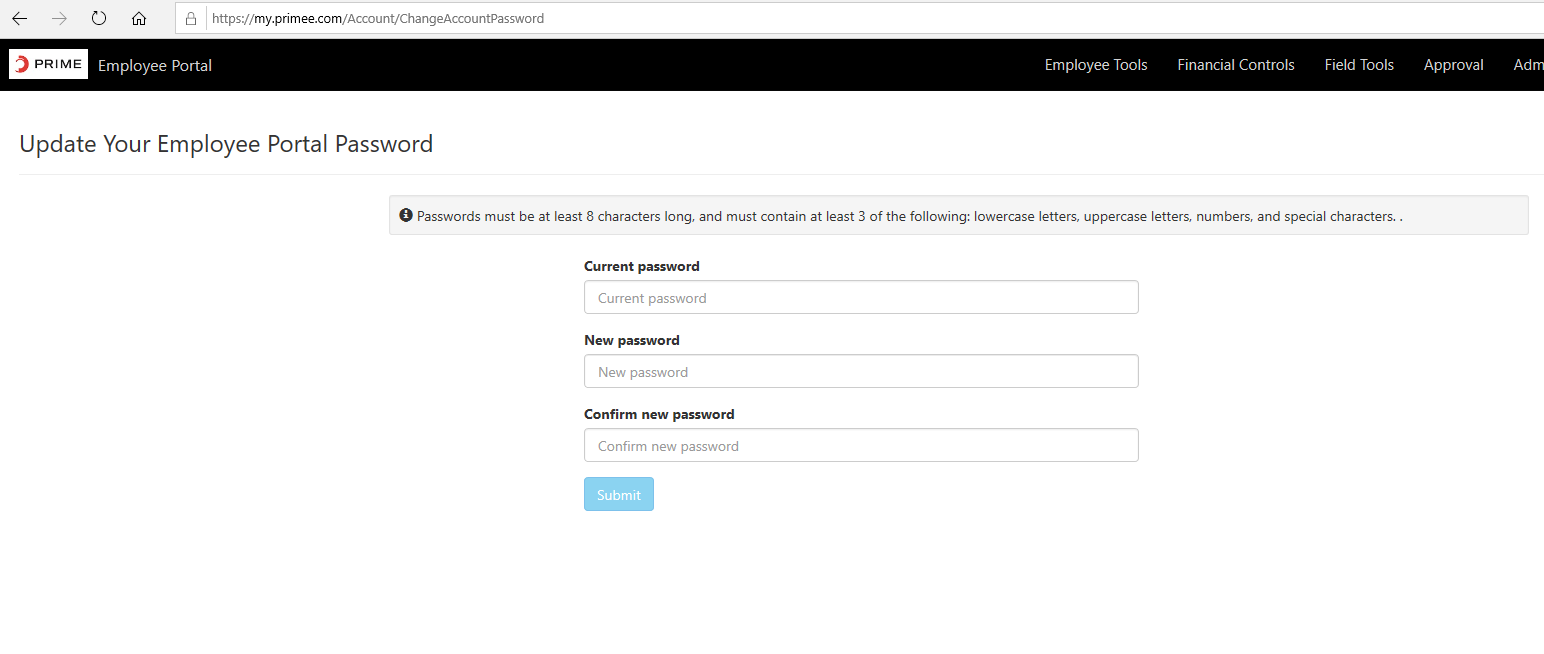
Task: Open the Approval menu
Action: 1453,65
